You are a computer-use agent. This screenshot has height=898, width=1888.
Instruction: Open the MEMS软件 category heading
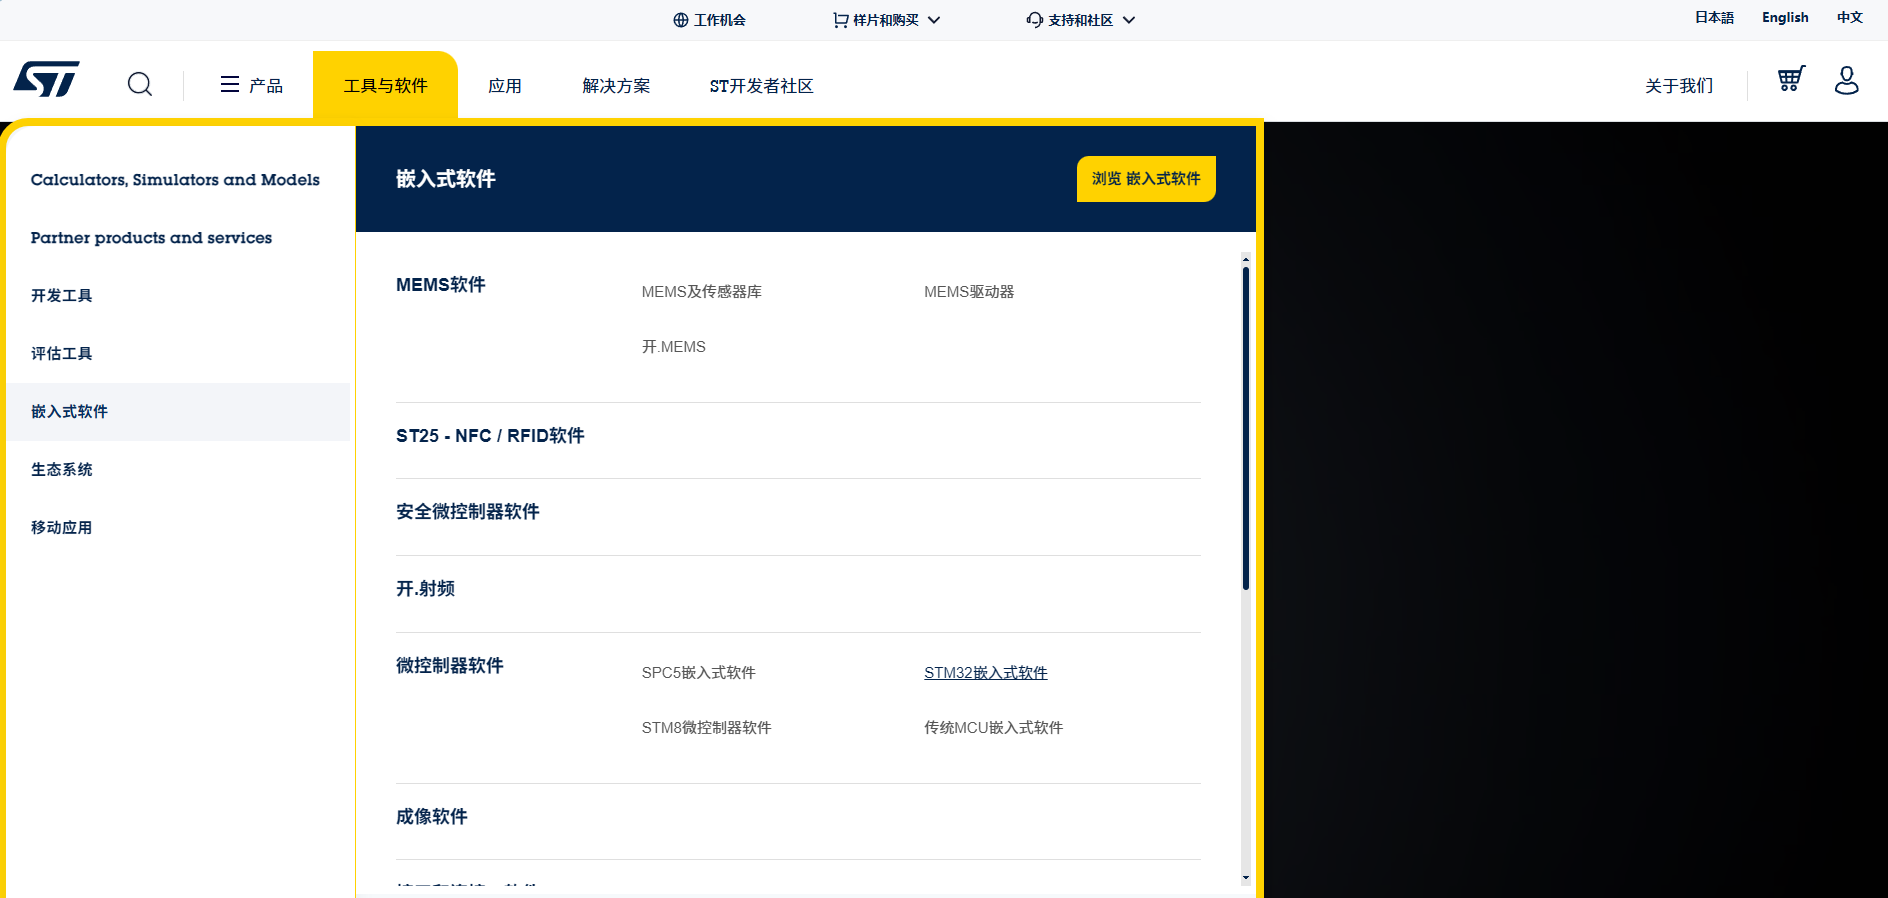pos(441,285)
